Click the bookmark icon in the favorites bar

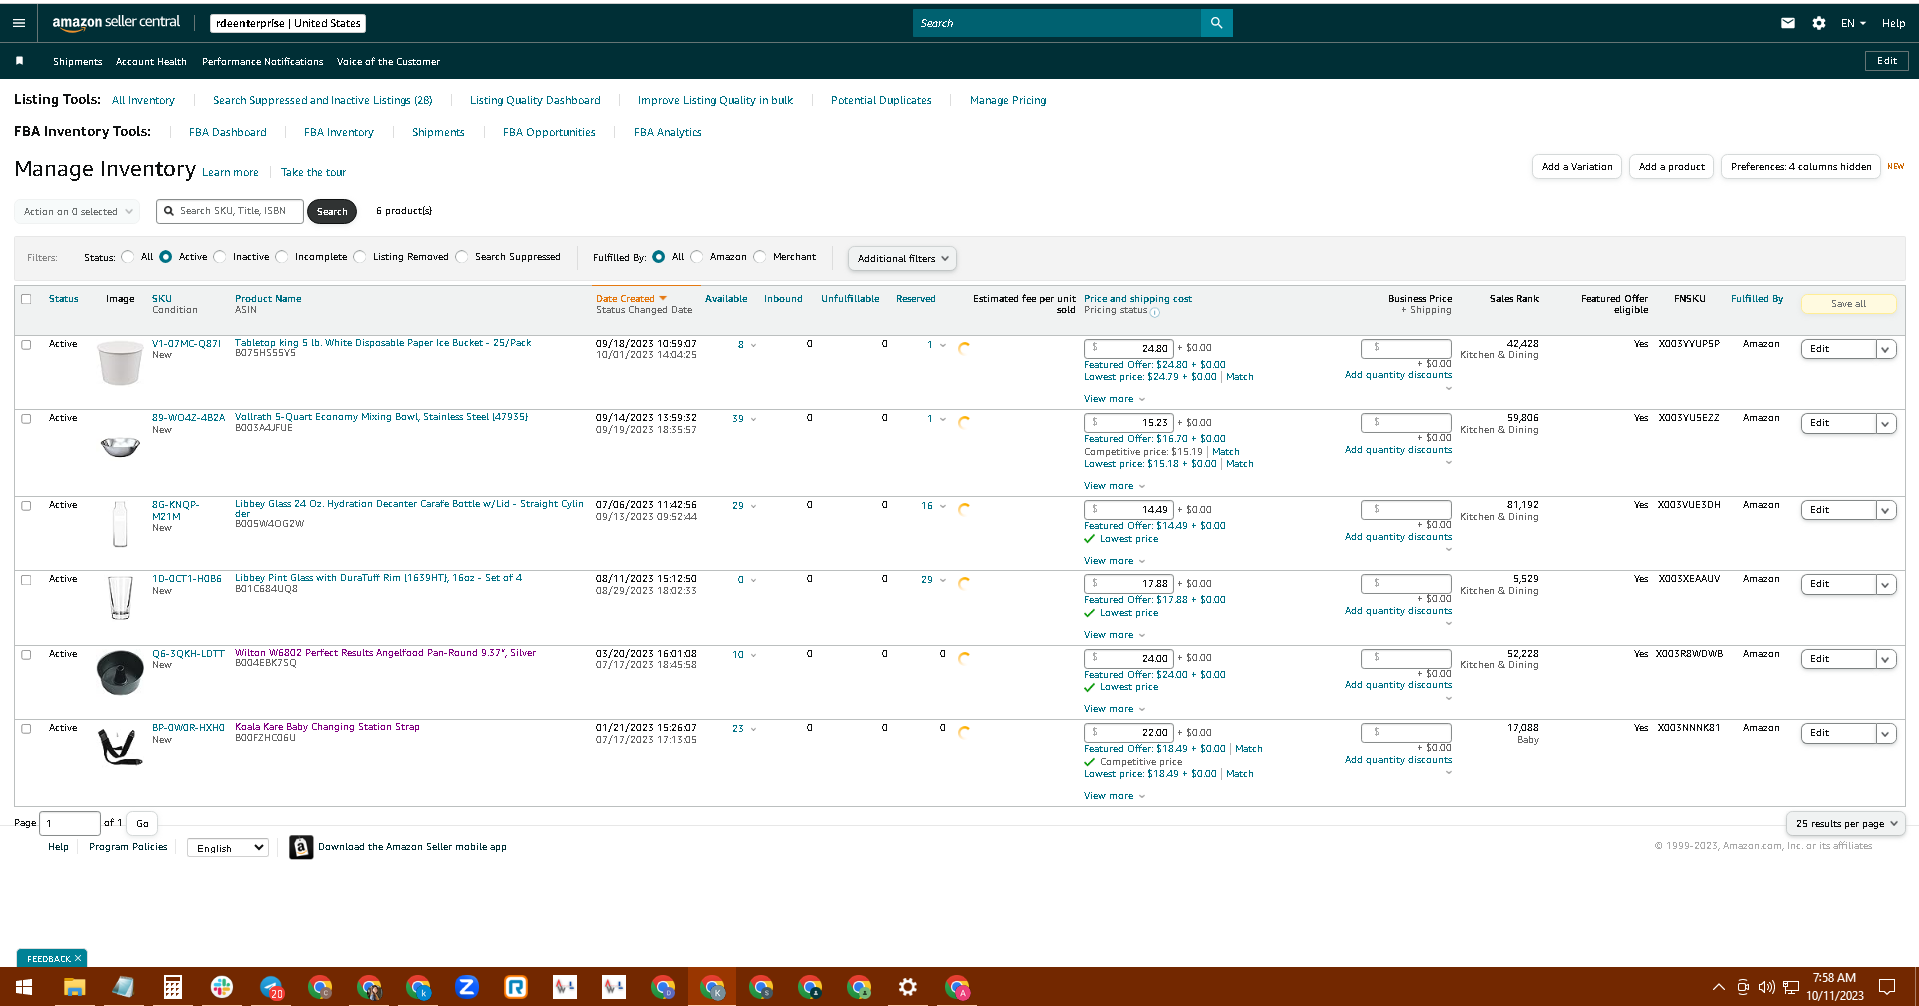[19, 61]
